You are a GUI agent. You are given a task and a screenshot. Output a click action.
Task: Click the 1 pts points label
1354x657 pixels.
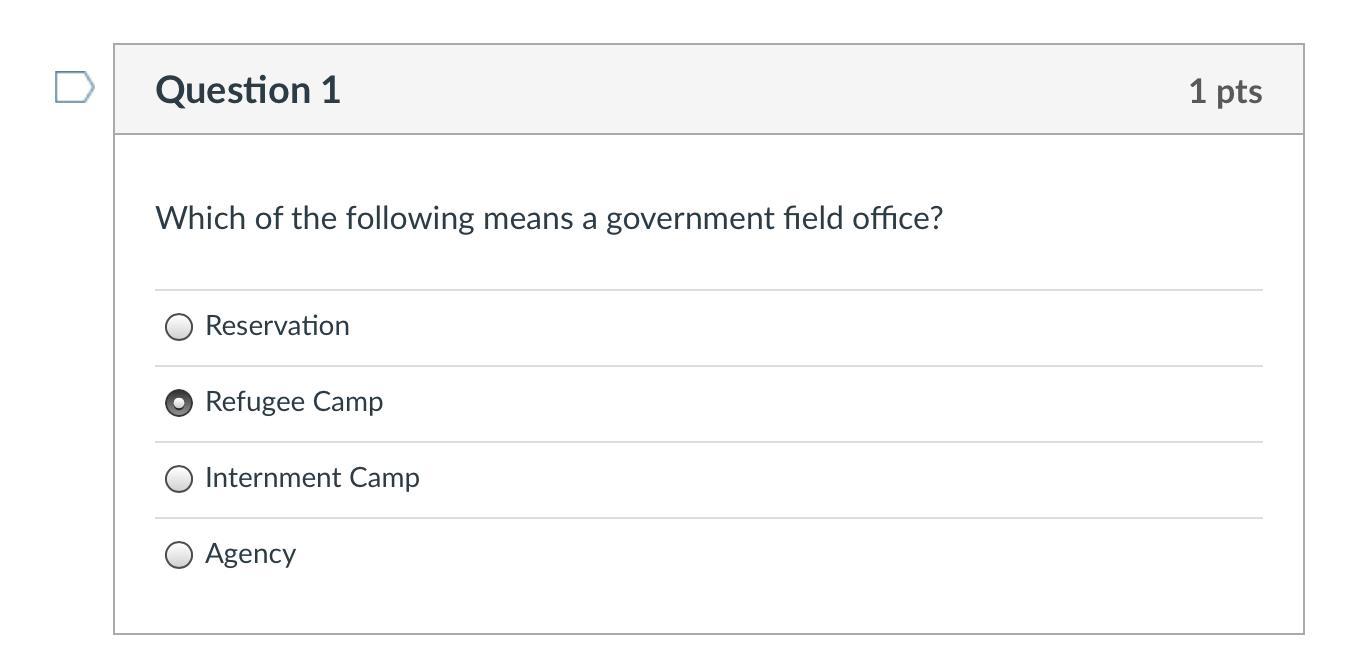(x=1225, y=91)
